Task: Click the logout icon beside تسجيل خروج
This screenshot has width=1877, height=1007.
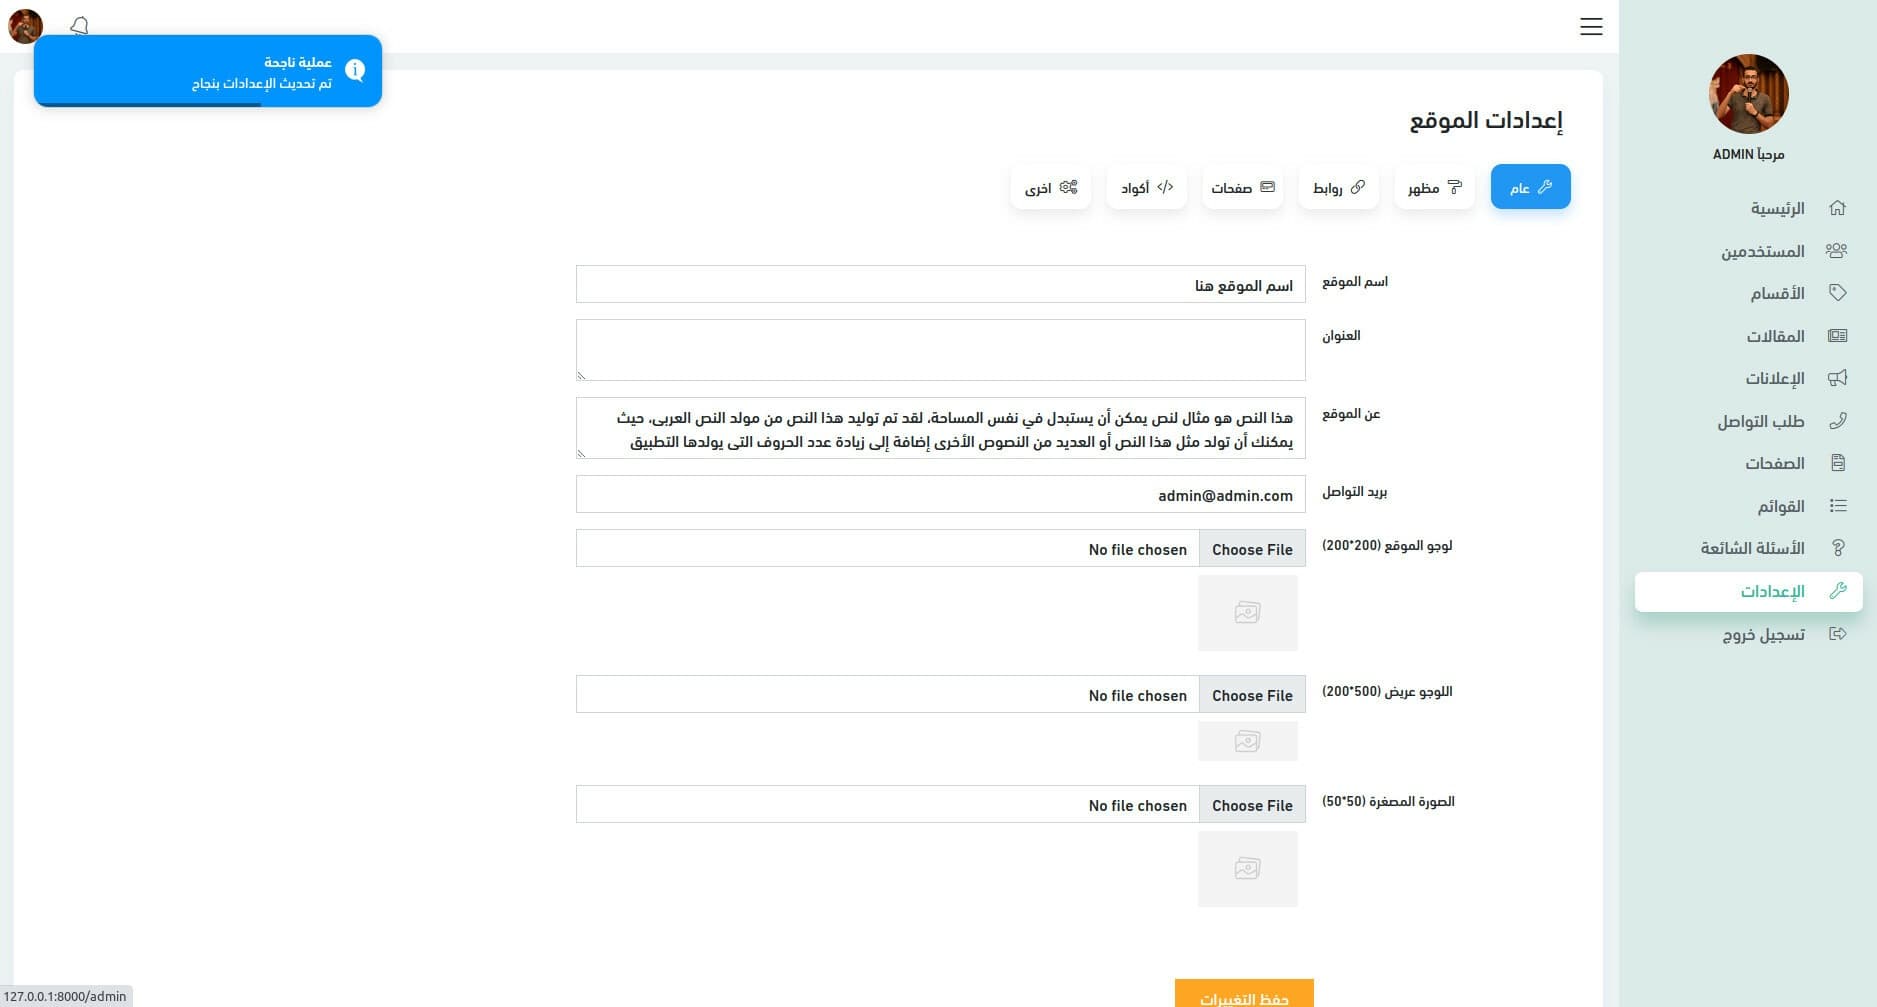Action: (x=1837, y=634)
